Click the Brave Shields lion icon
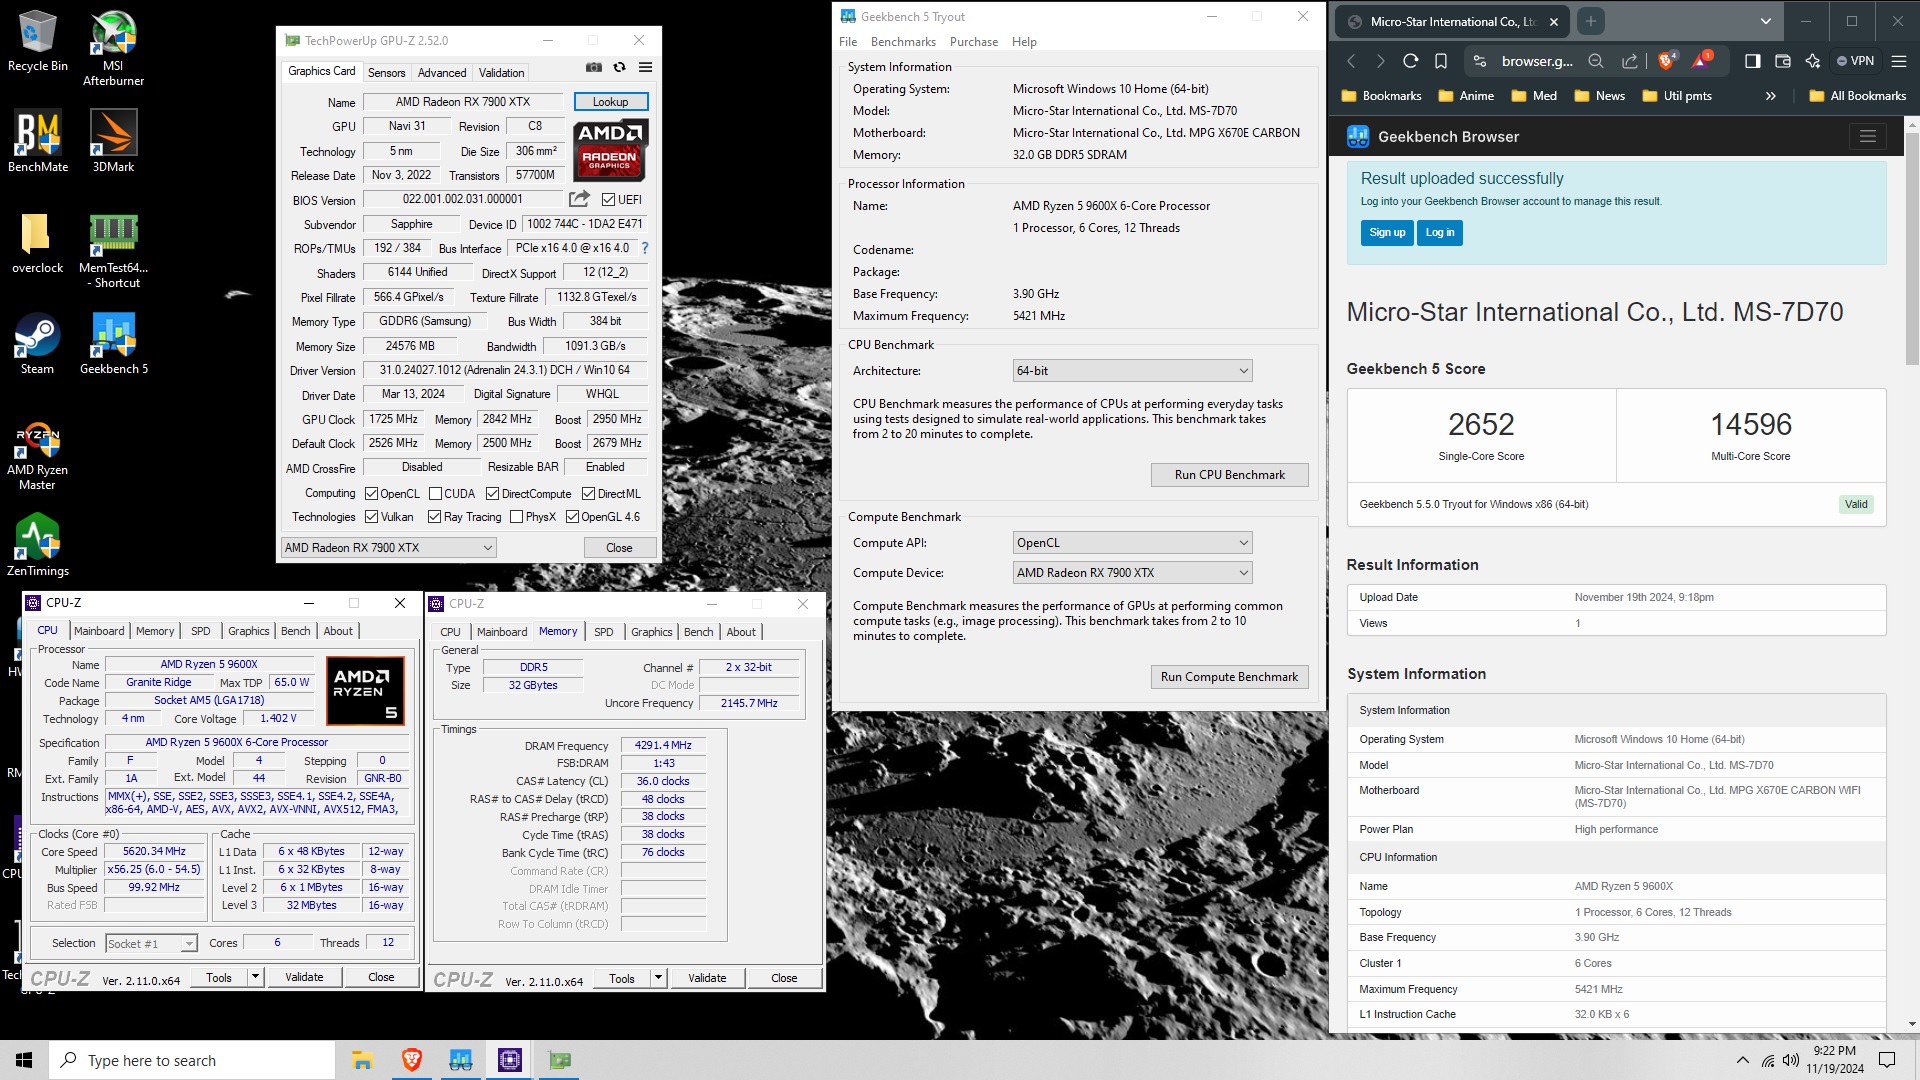The width and height of the screenshot is (1920, 1080). coord(1666,61)
